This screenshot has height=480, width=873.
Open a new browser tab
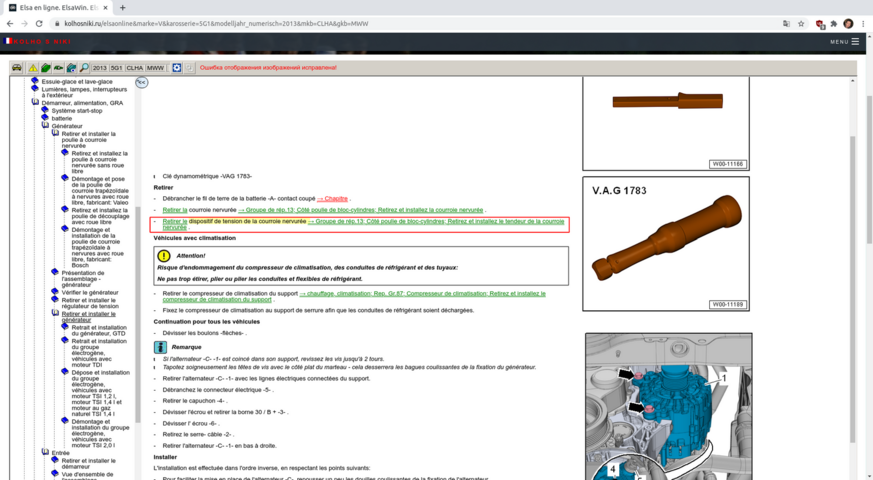click(x=122, y=8)
